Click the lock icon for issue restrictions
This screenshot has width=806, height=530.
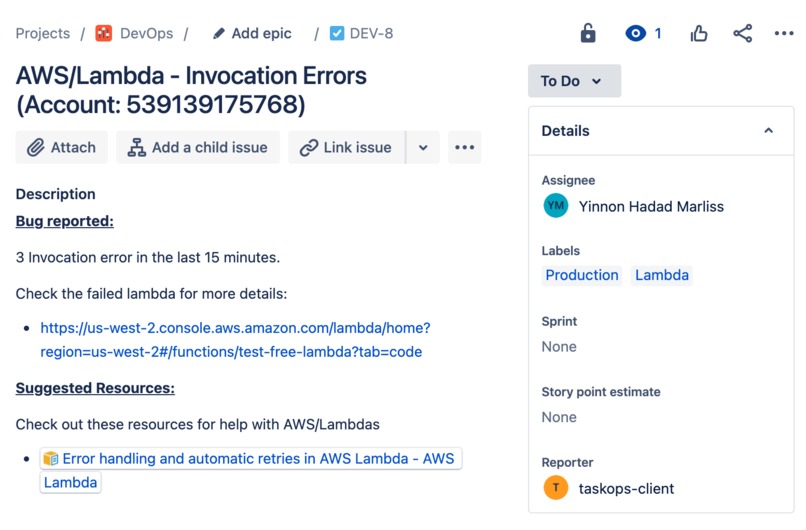pos(588,33)
